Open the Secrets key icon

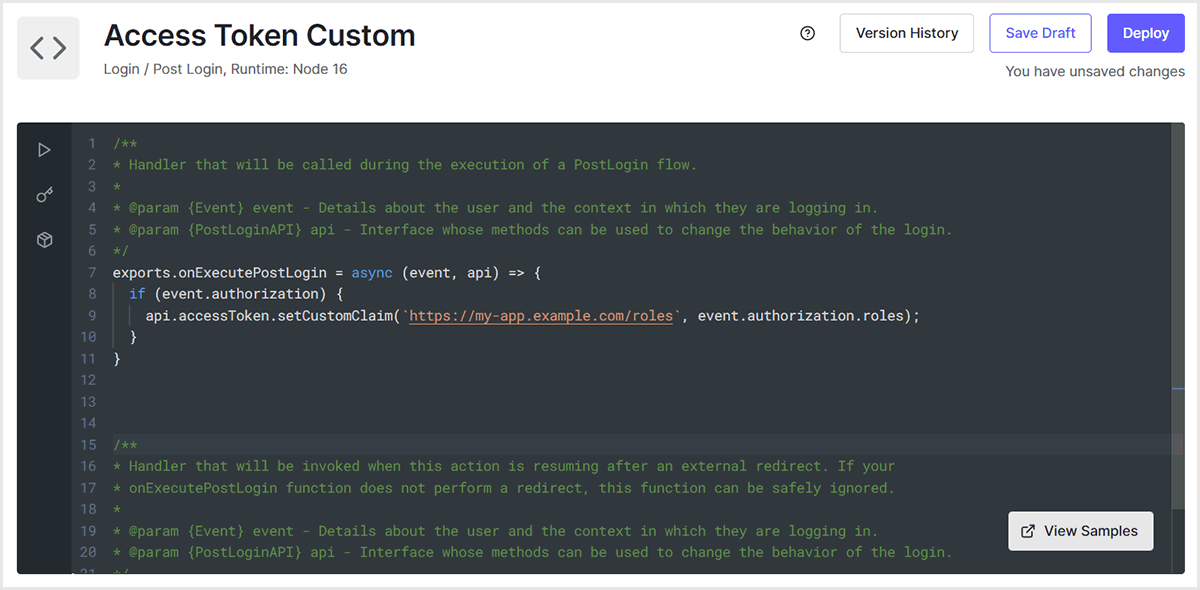pos(44,195)
